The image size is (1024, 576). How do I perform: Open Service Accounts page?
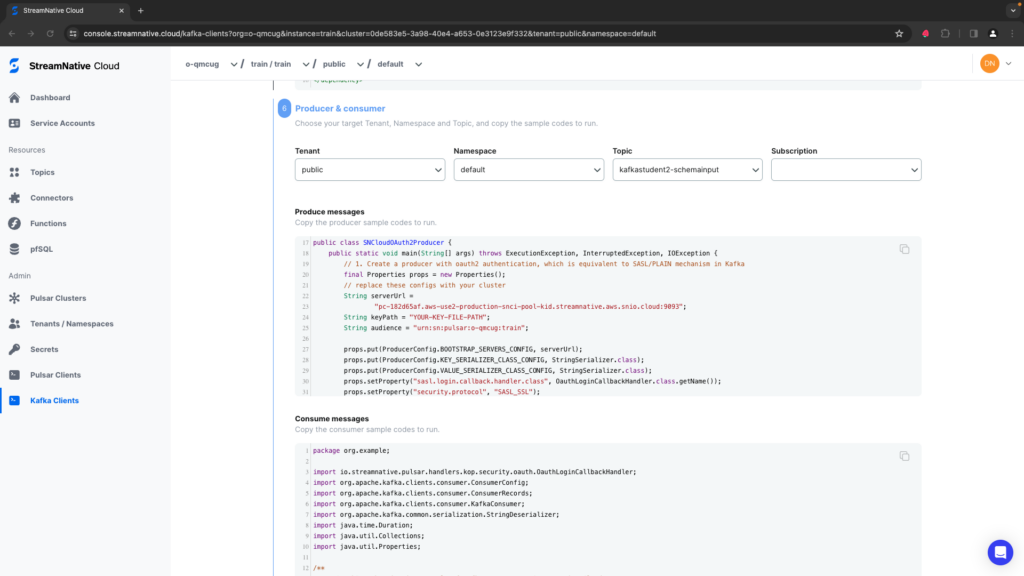[62, 123]
